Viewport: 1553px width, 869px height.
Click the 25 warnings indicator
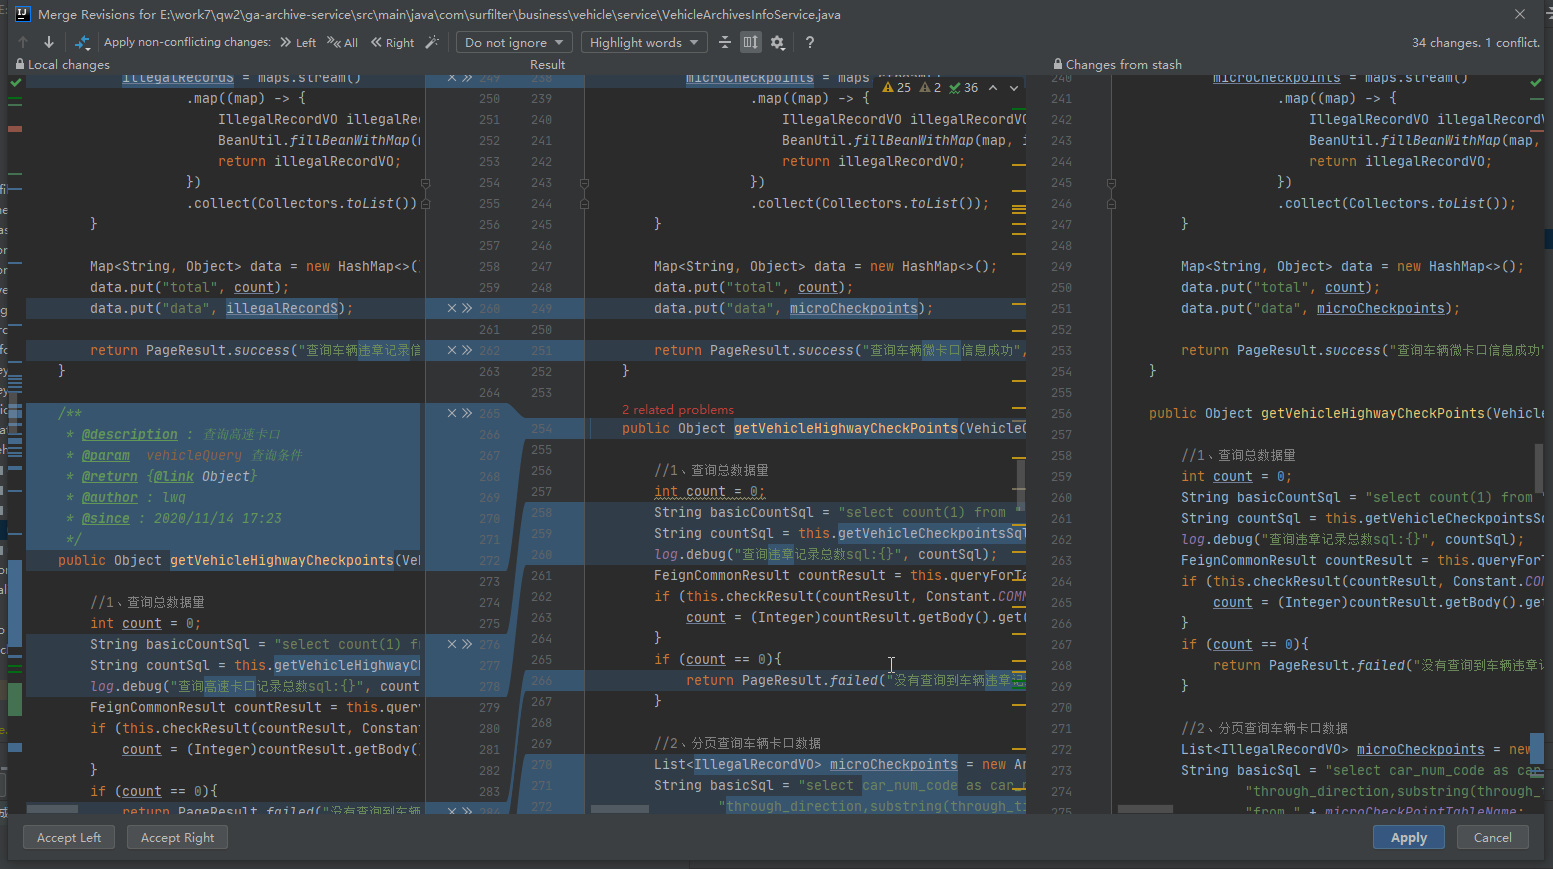click(x=897, y=88)
